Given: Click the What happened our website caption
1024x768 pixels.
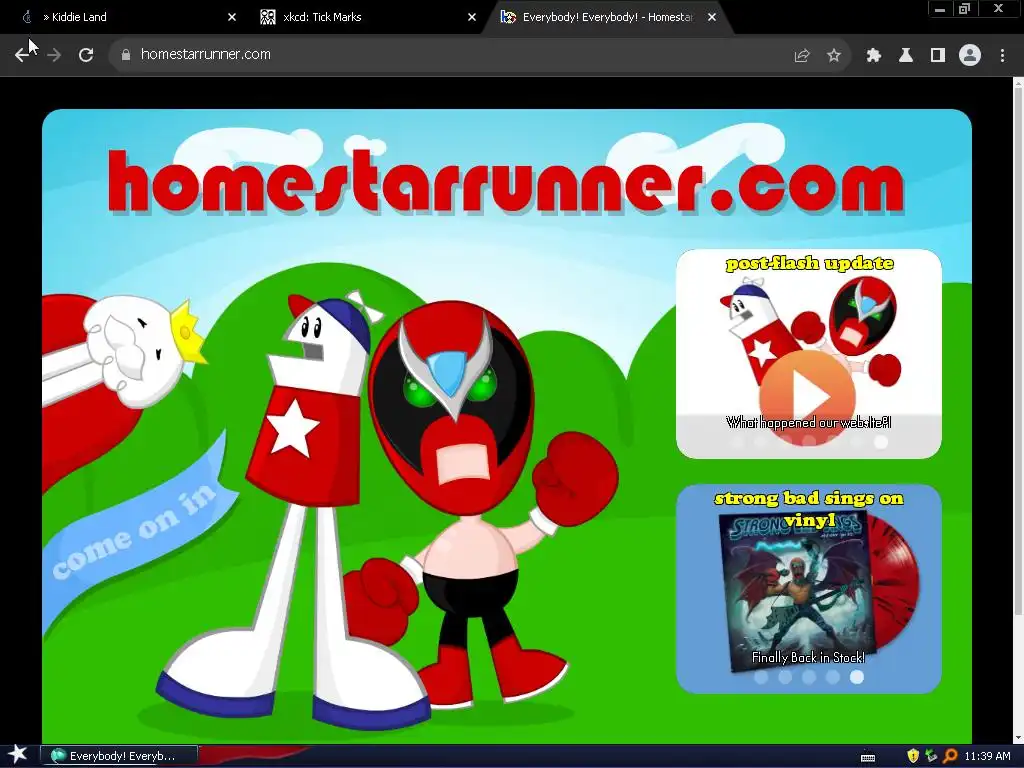Looking at the screenshot, I should tap(808, 423).
